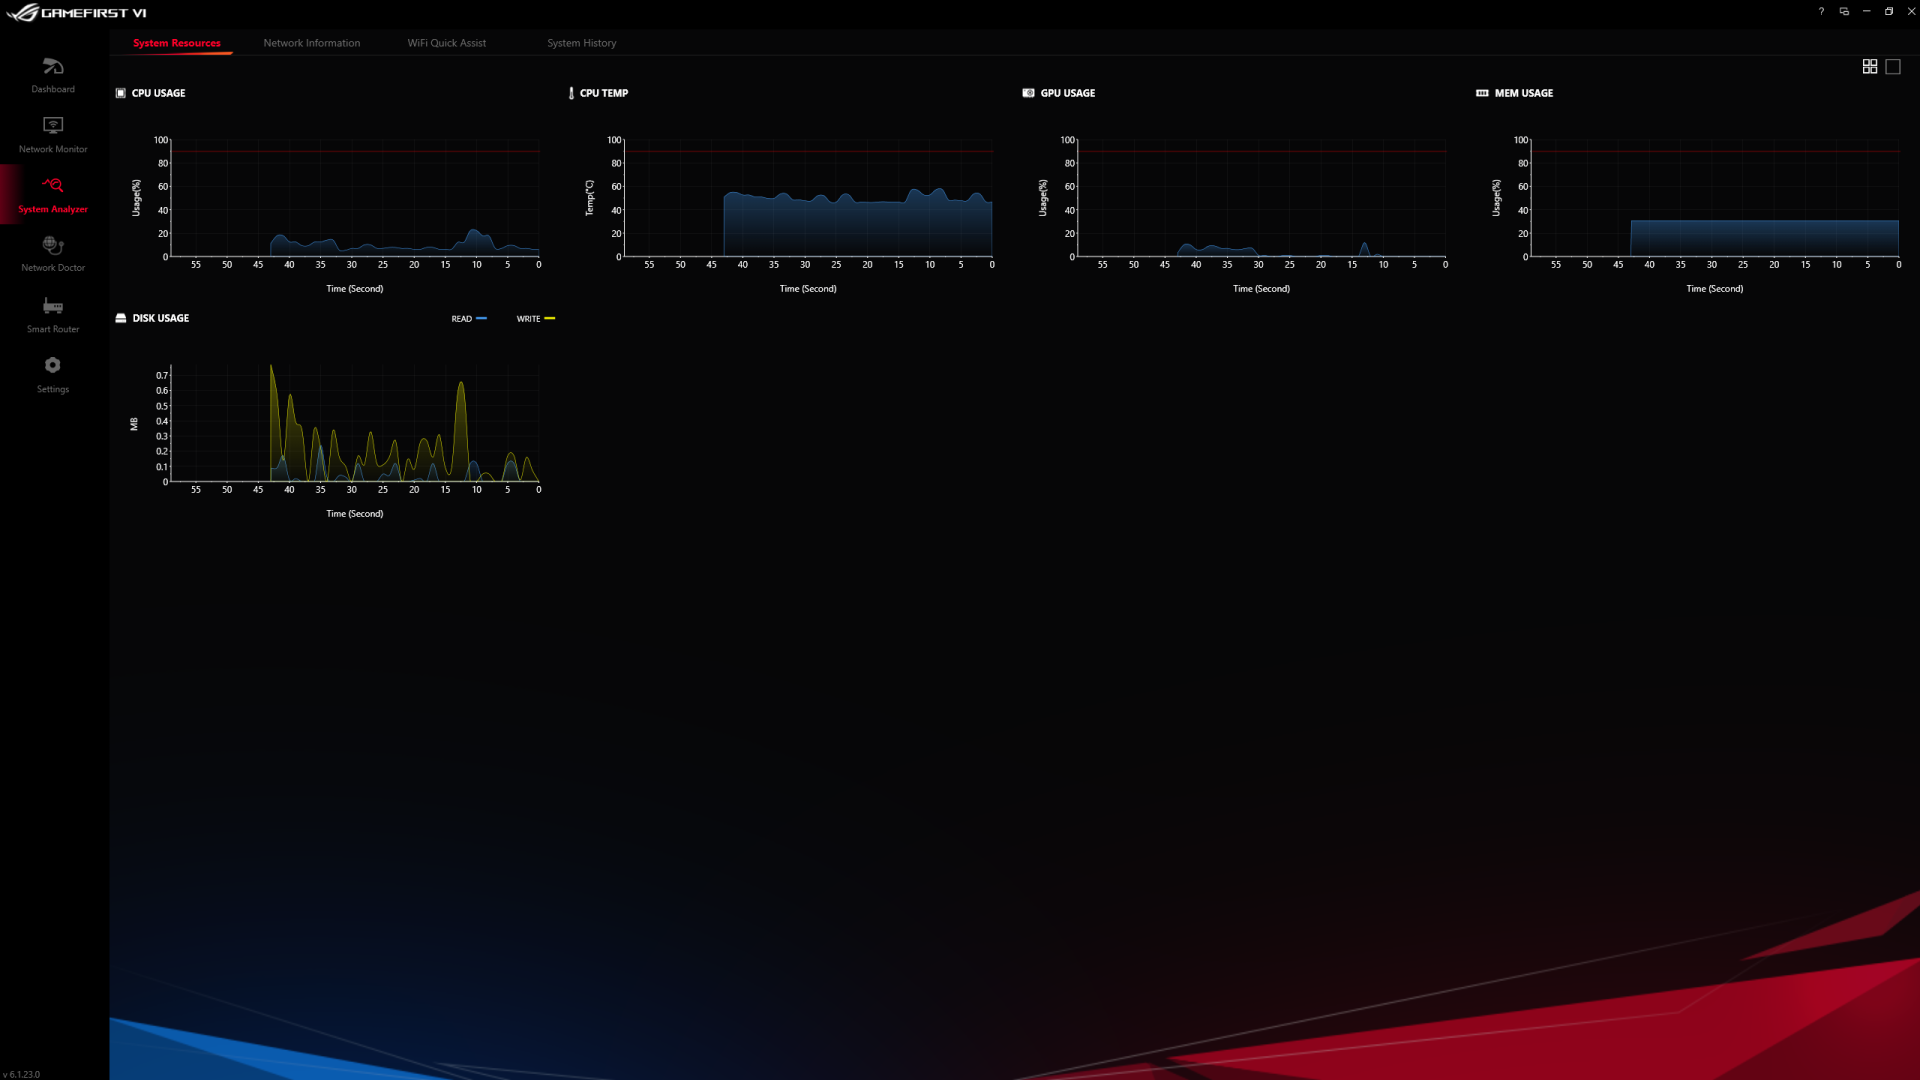Switch to the Network Information tab
The width and height of the screenshot is (1920, 1080).
point(311,43)
